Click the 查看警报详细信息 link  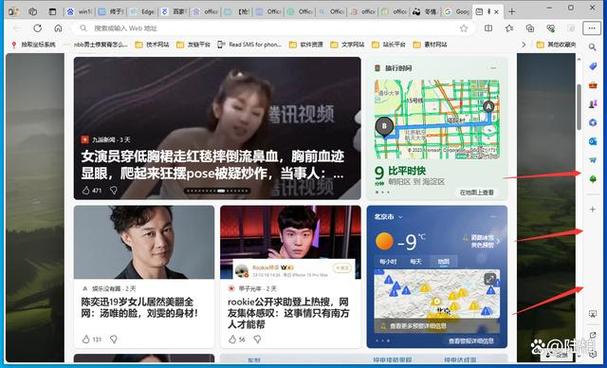click(471, 341)
